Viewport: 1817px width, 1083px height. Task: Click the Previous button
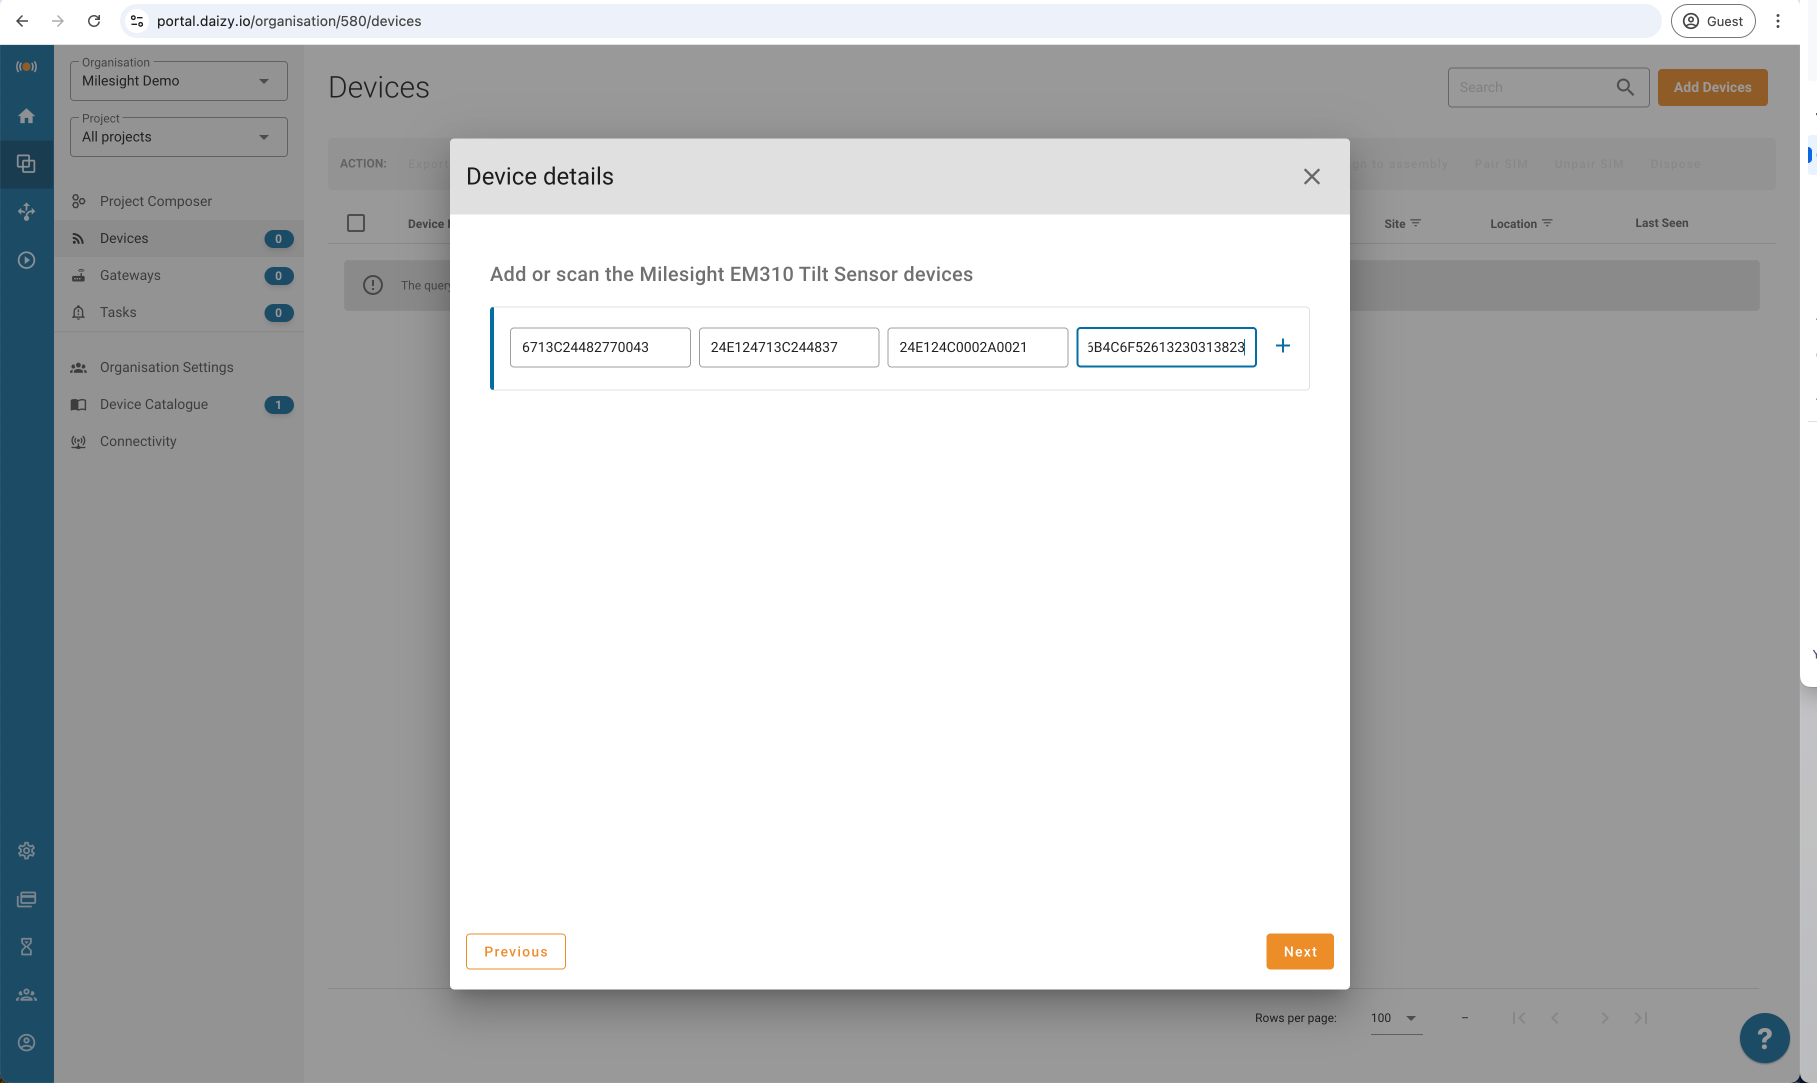point(516,952)
